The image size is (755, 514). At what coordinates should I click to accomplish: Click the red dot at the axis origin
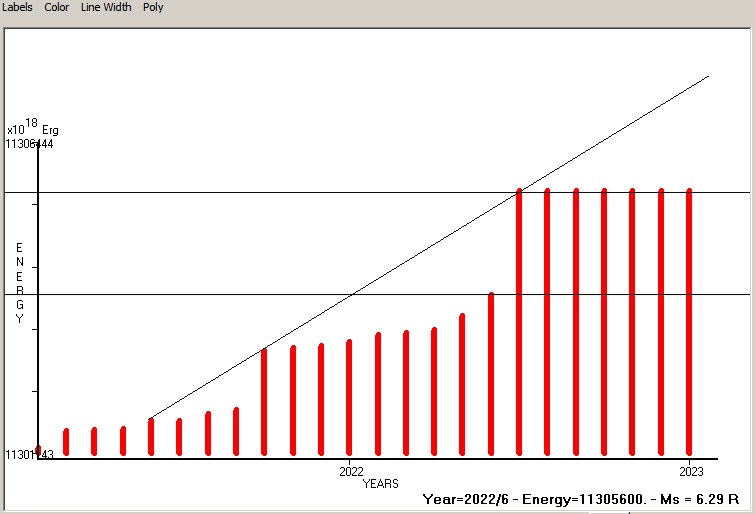(38, 449)
